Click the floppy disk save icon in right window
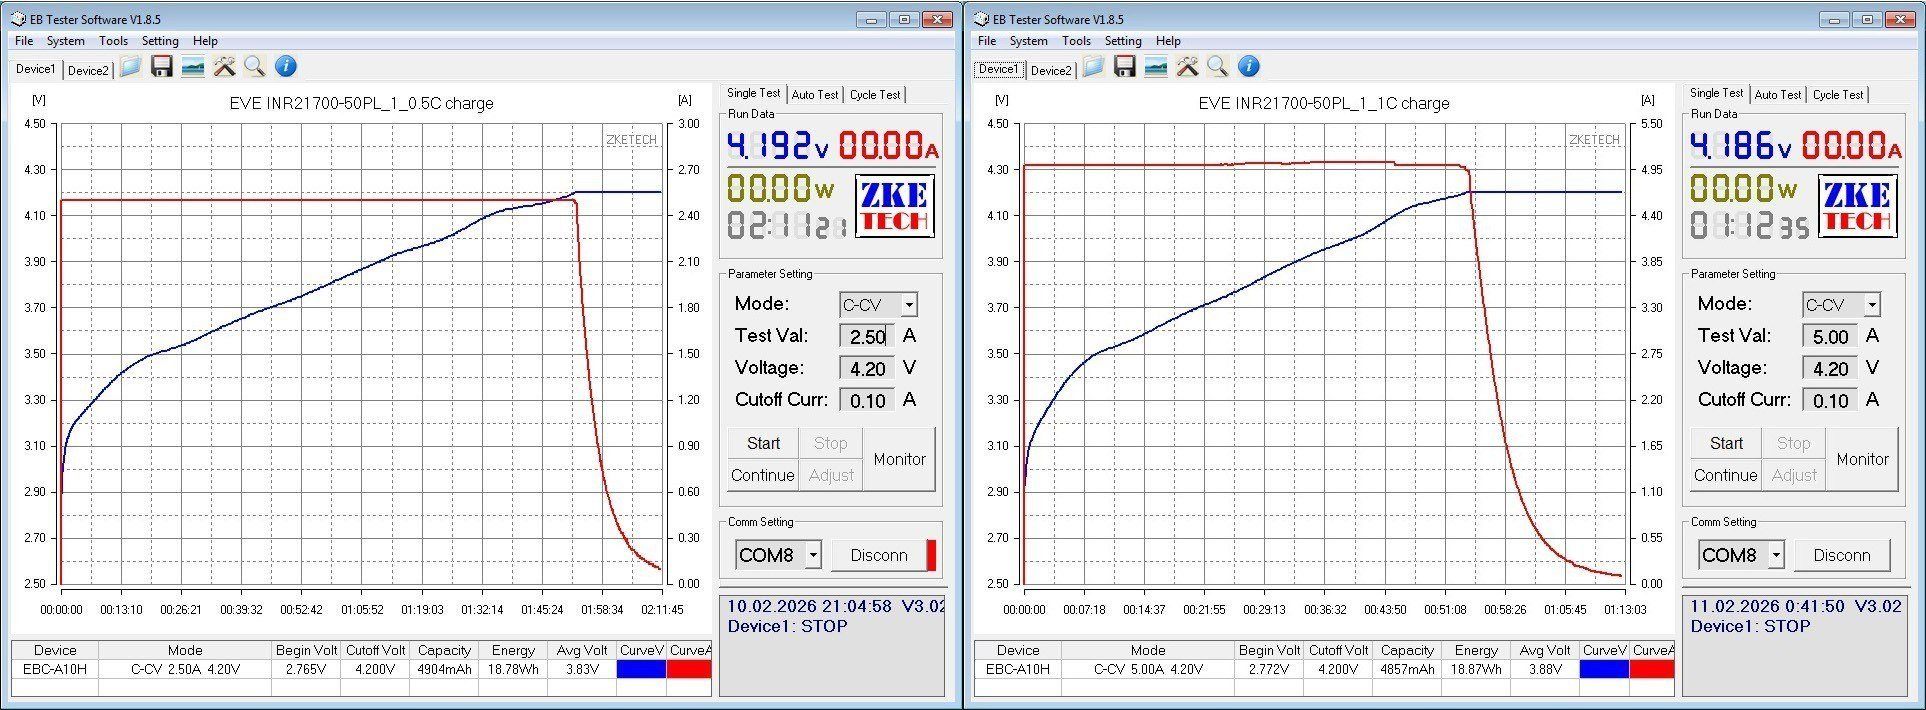This screenshot has width=1926, height=710. tap(1124, 67)
